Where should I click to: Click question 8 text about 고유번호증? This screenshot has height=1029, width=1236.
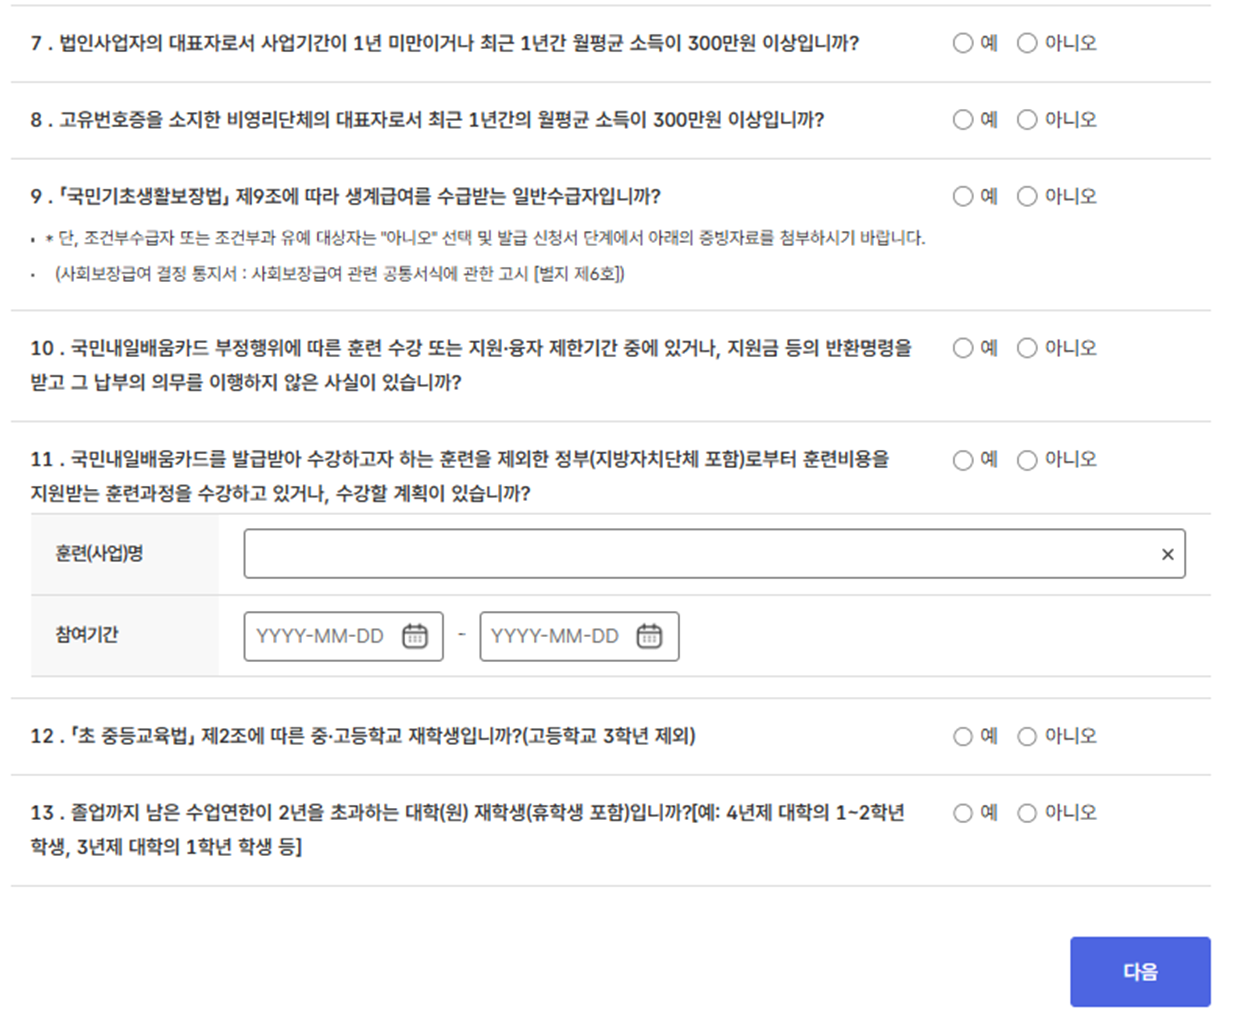coord(427,120)
